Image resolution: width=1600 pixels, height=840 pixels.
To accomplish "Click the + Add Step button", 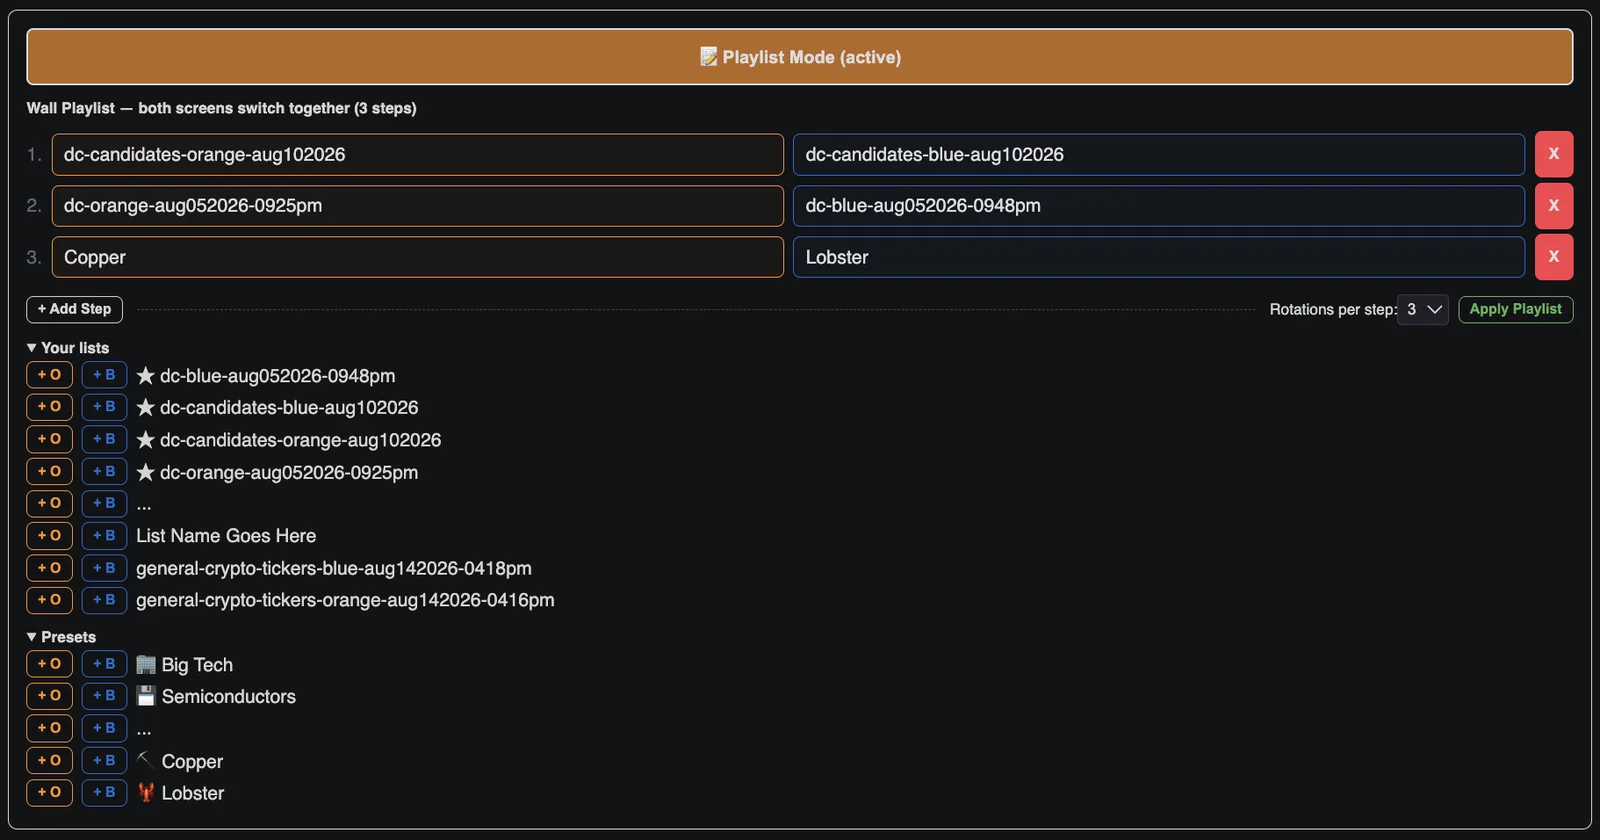I will click(x=75, y=309).
